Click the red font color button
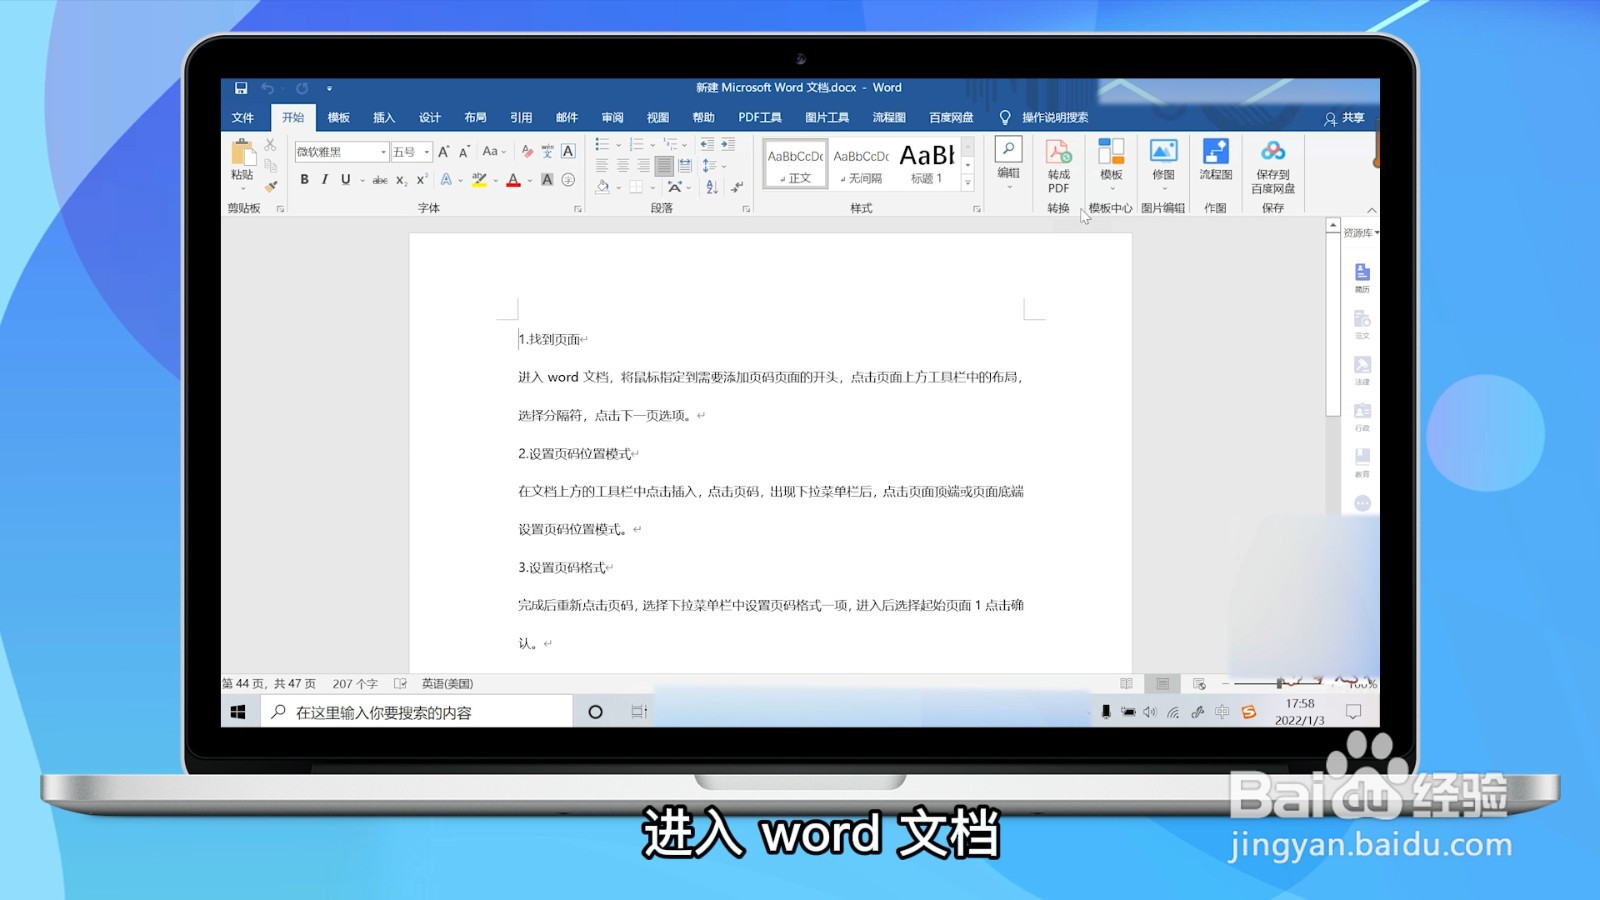This screenshot has width=1600, height=900. click(x=513, y=180)
